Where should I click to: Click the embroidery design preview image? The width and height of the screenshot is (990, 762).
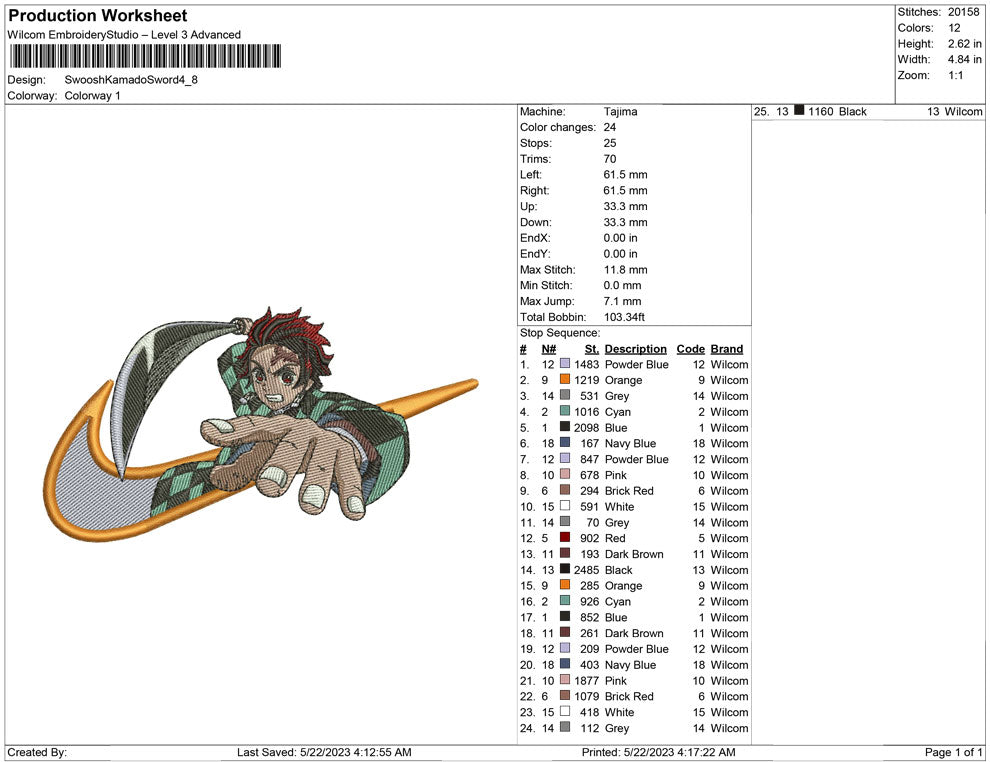pos(262,424)
